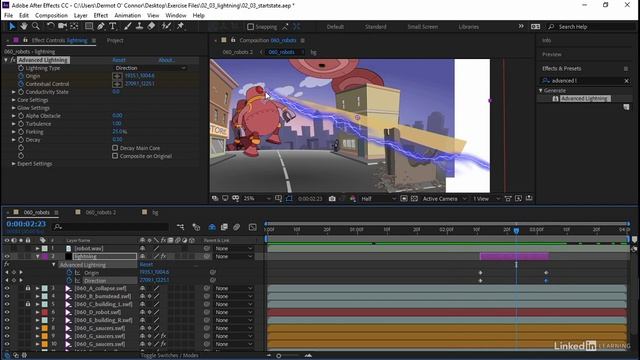Click the current time indicator playhead
The width and height of the screenshot is (640, 360).
(x=516, y=231)
